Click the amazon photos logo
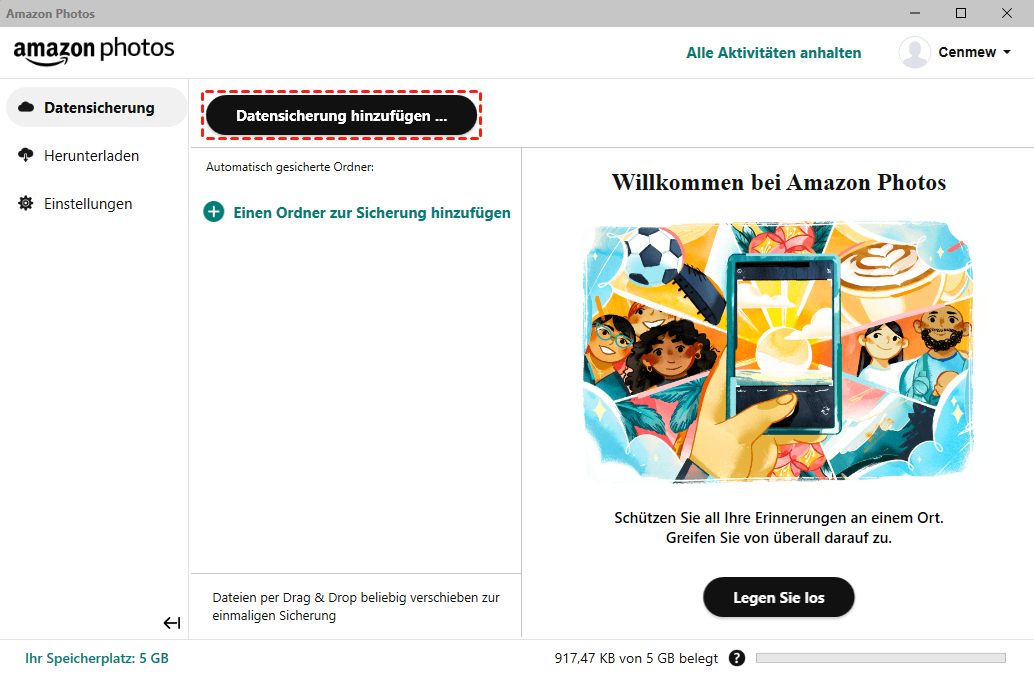The height and width of the screenshot is (674, 1034). [94, 51]
